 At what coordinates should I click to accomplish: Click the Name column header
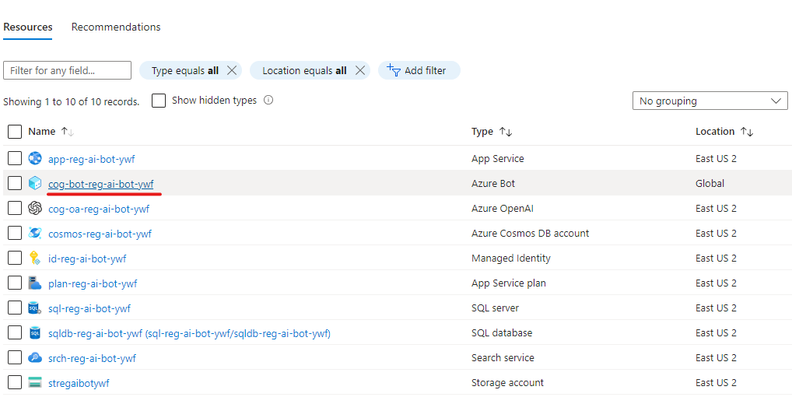(x=41, y=132)
